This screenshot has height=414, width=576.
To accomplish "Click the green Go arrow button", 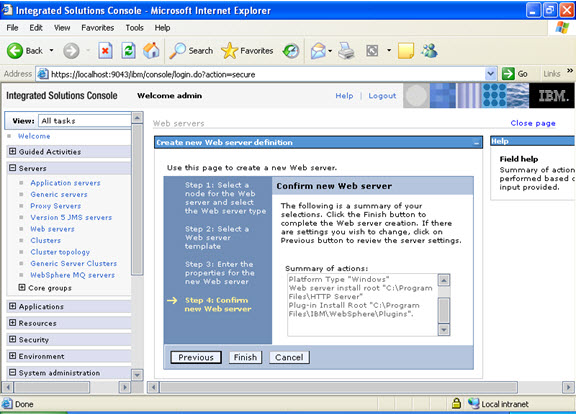I will click(x=508, y=74).
